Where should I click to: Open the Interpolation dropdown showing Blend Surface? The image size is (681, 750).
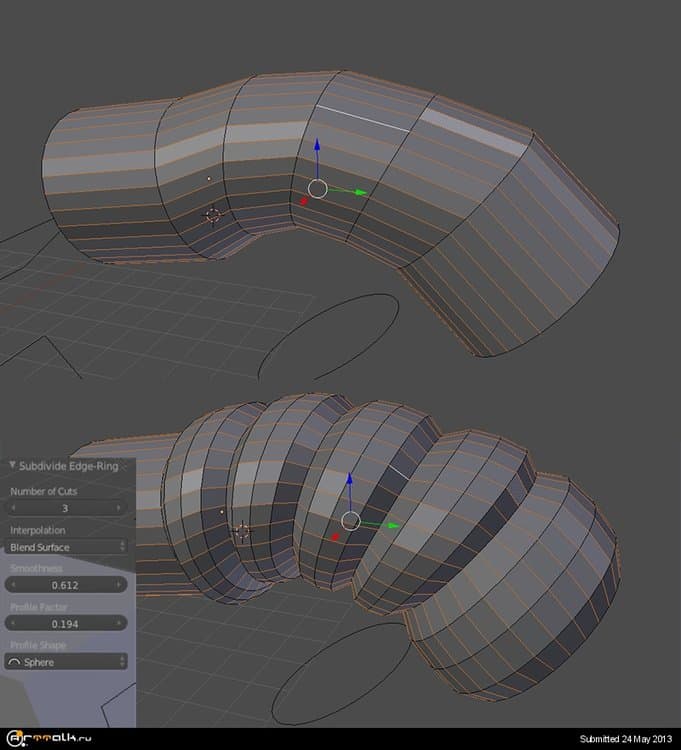click(67, 547)
